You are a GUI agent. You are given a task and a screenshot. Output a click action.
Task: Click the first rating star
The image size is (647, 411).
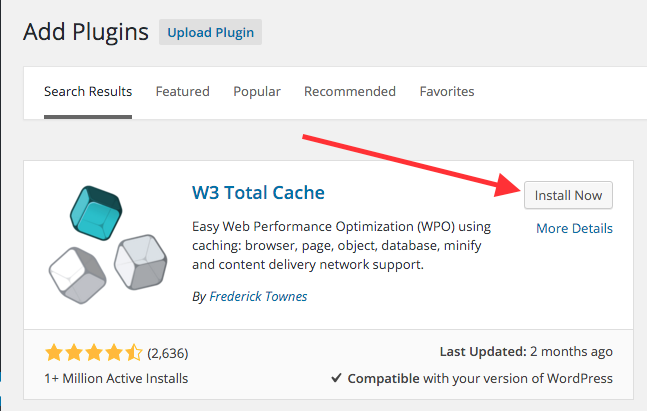pos(54,353)
